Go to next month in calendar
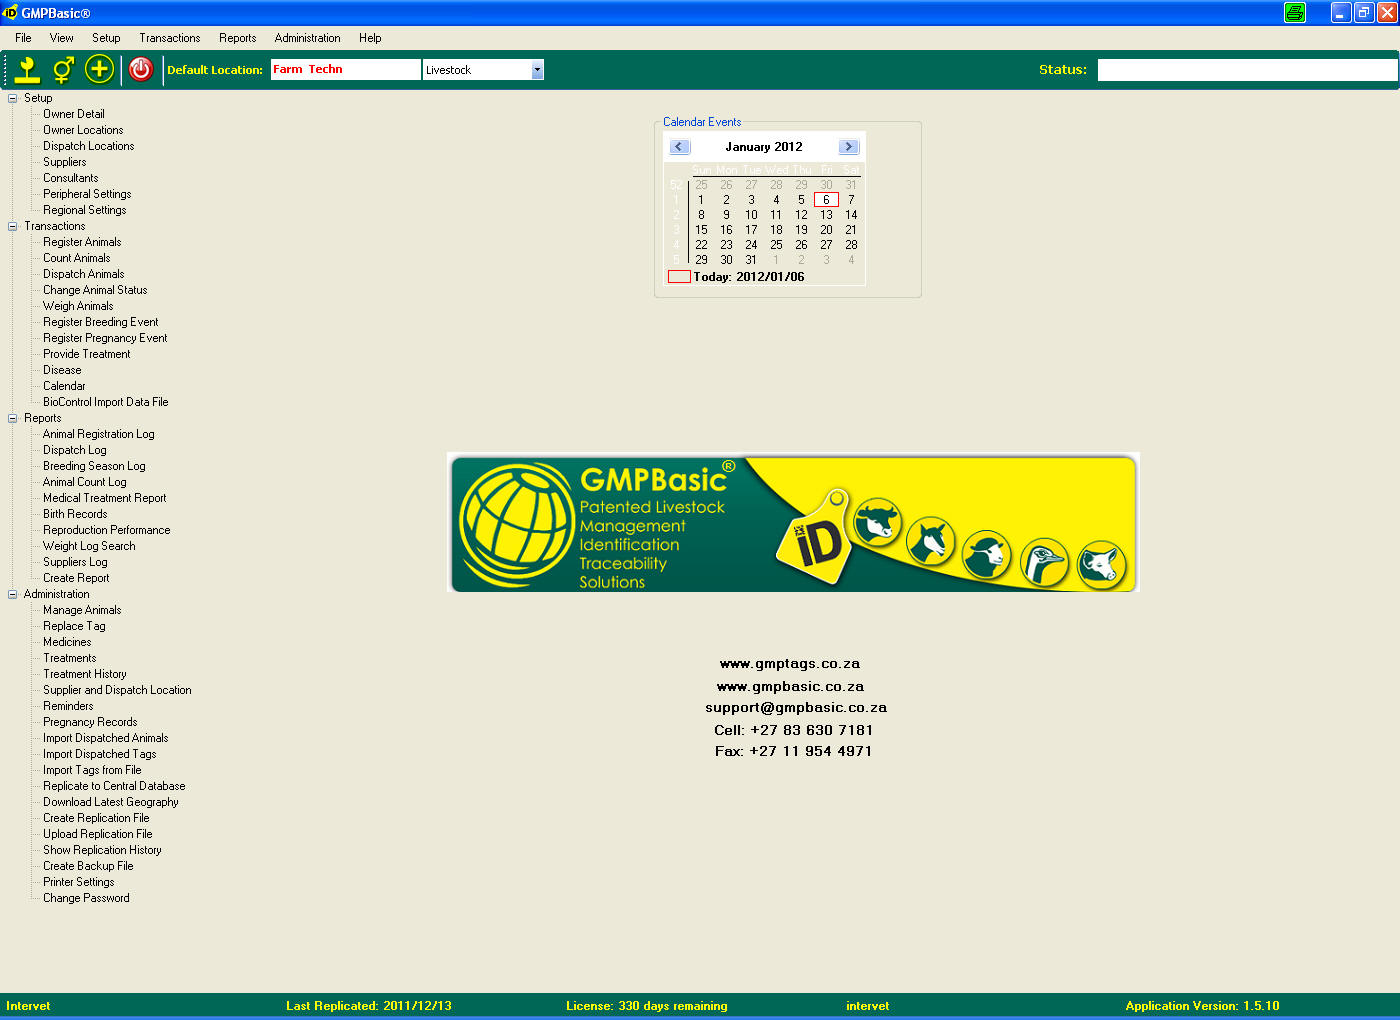The height and width of the screenshot is (1020, 1400). pyautogui.click(x=849, y=147)
